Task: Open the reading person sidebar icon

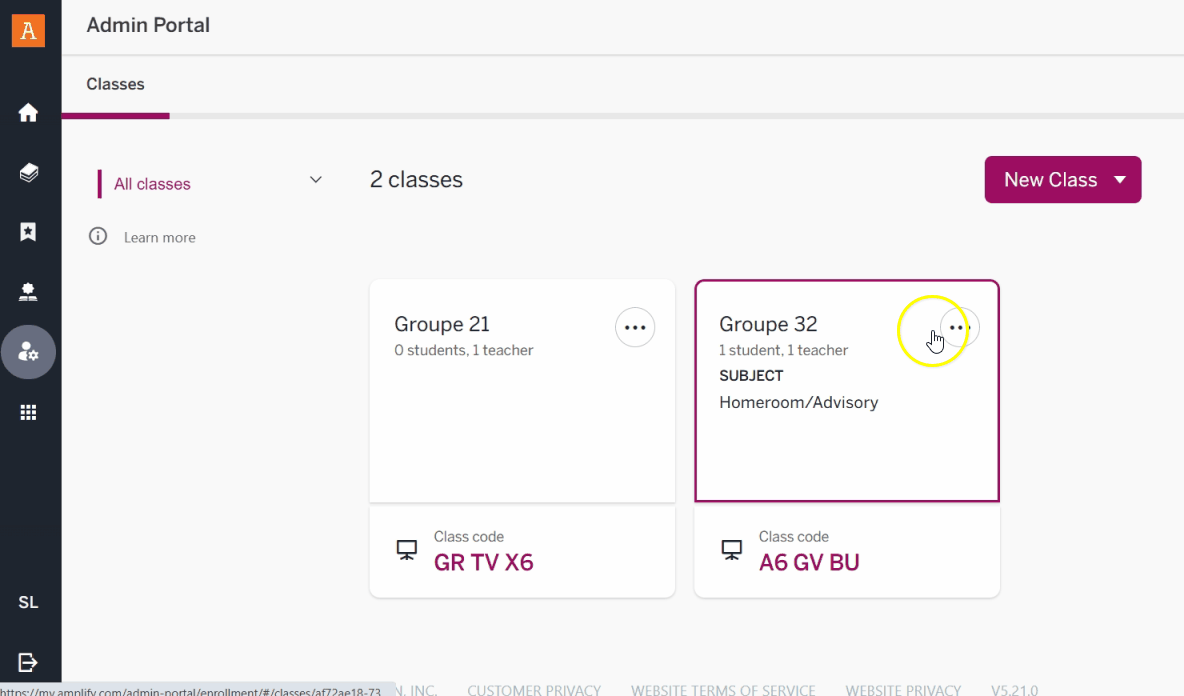Action: (x=28, y=292)
